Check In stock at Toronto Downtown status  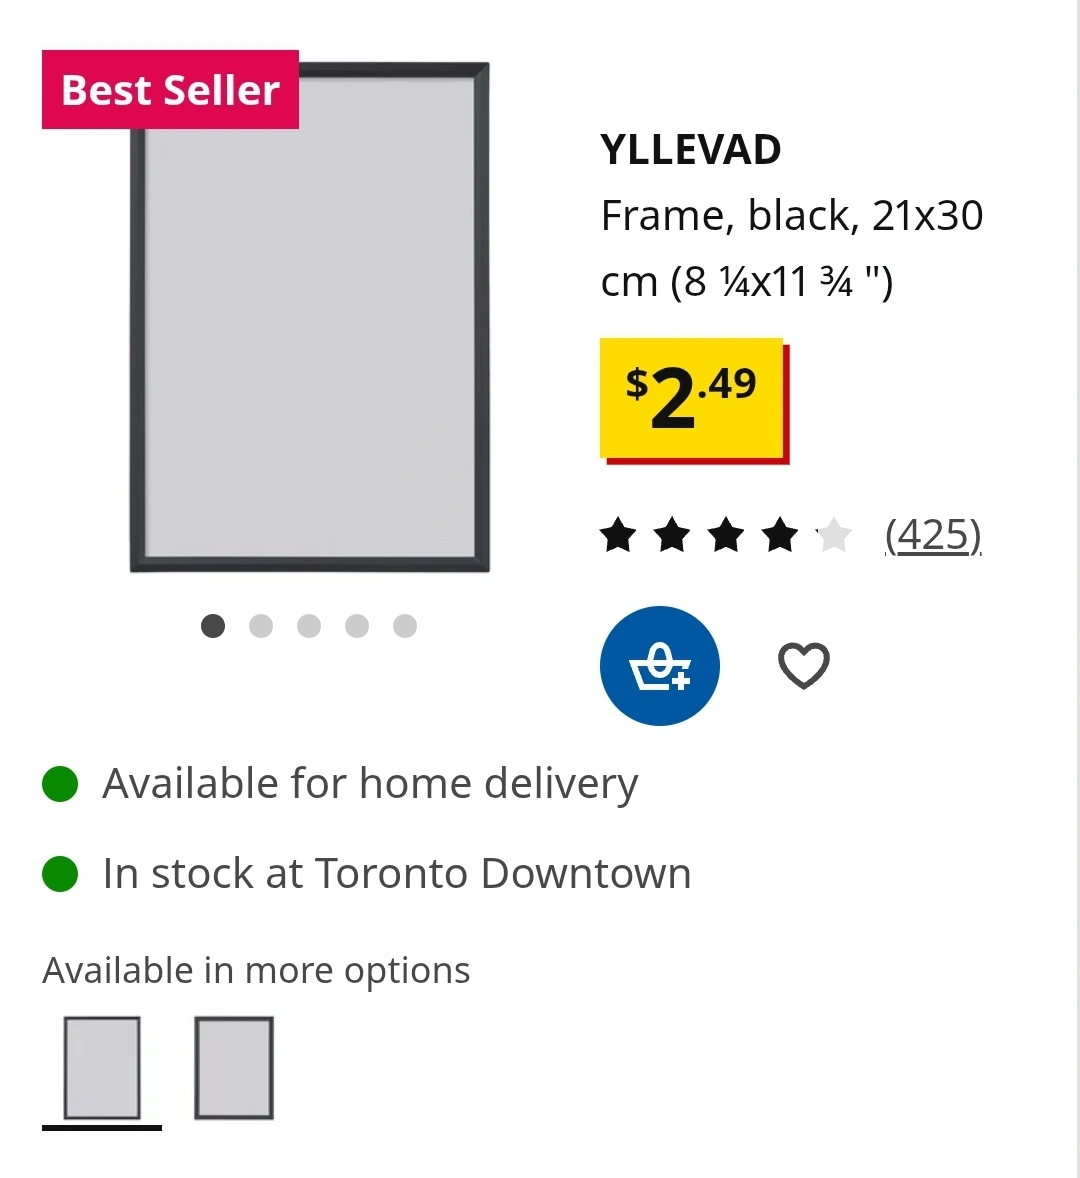tap(397, 873)
